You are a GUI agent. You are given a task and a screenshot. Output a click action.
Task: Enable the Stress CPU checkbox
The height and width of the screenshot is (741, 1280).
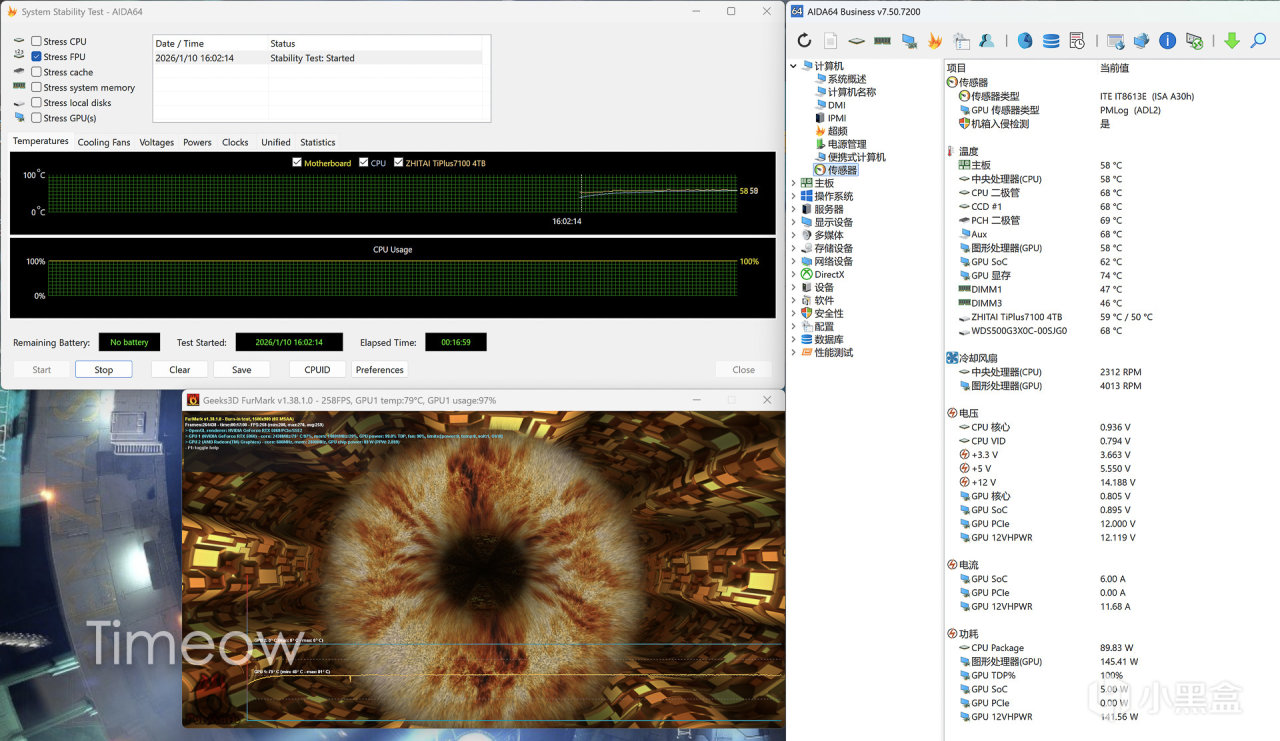(36, 41)
